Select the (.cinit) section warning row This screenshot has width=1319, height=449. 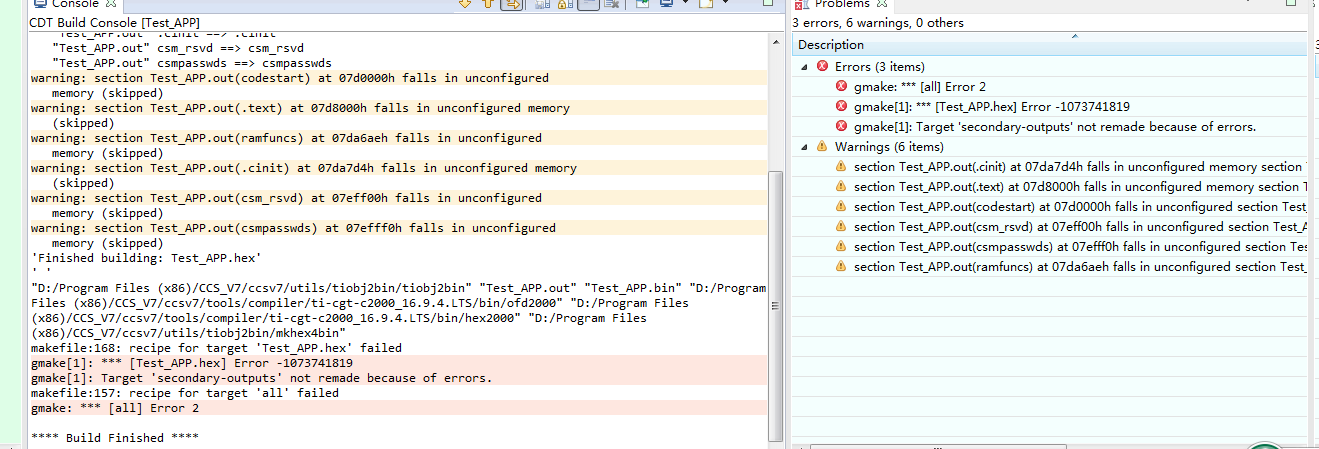pyautogui.click(x=1050, y=167)
